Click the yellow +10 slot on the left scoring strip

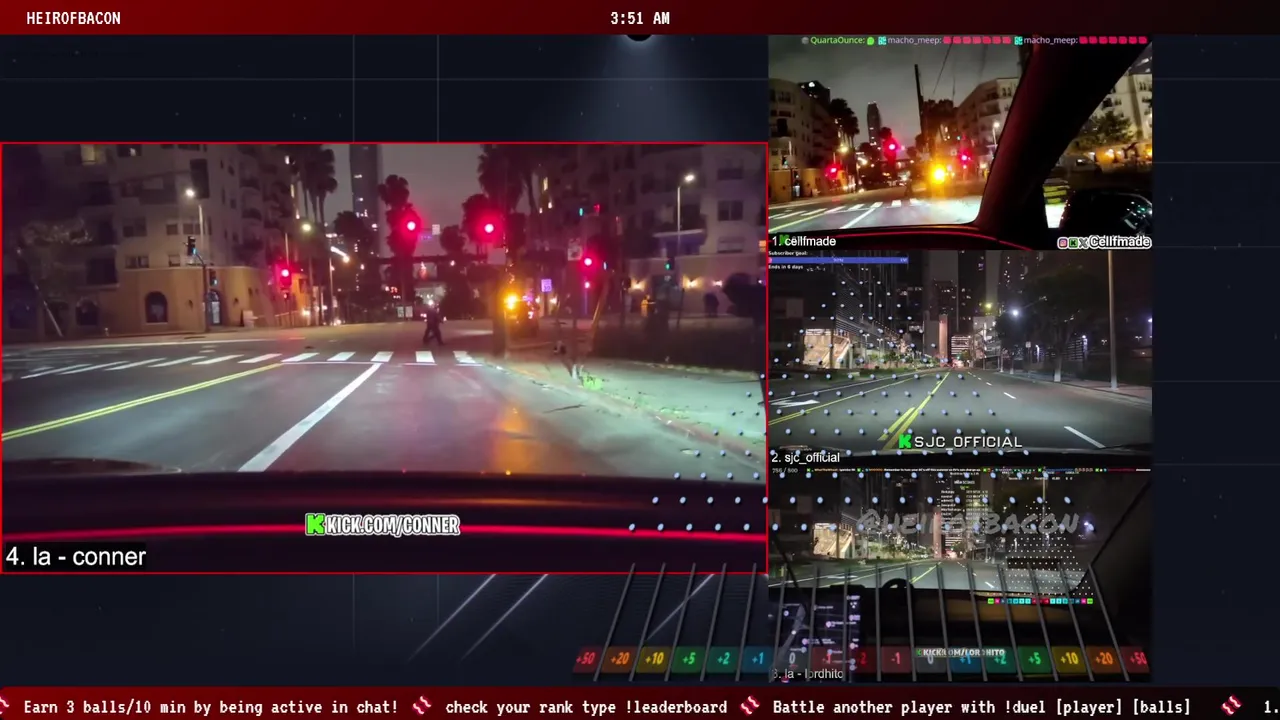pos(654,658)
